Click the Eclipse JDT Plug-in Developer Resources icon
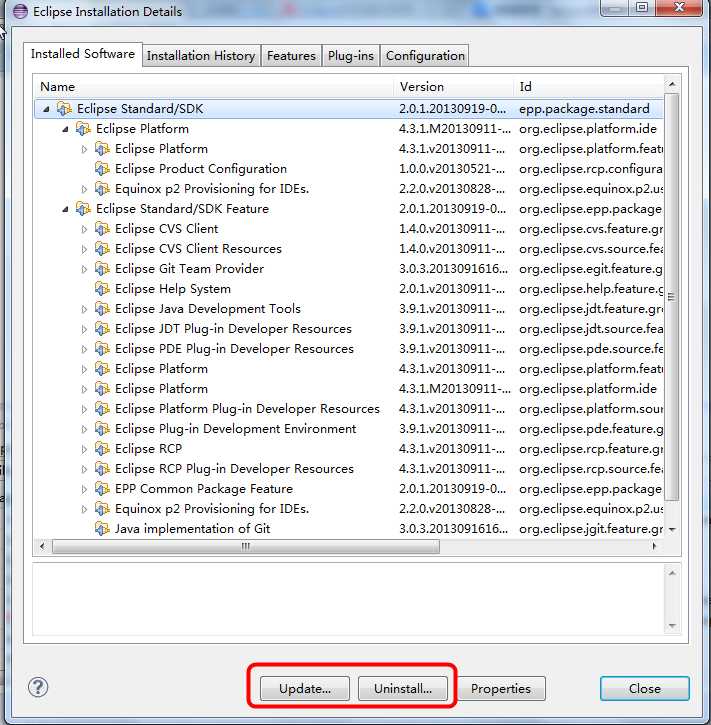 (x=102, y=329)
